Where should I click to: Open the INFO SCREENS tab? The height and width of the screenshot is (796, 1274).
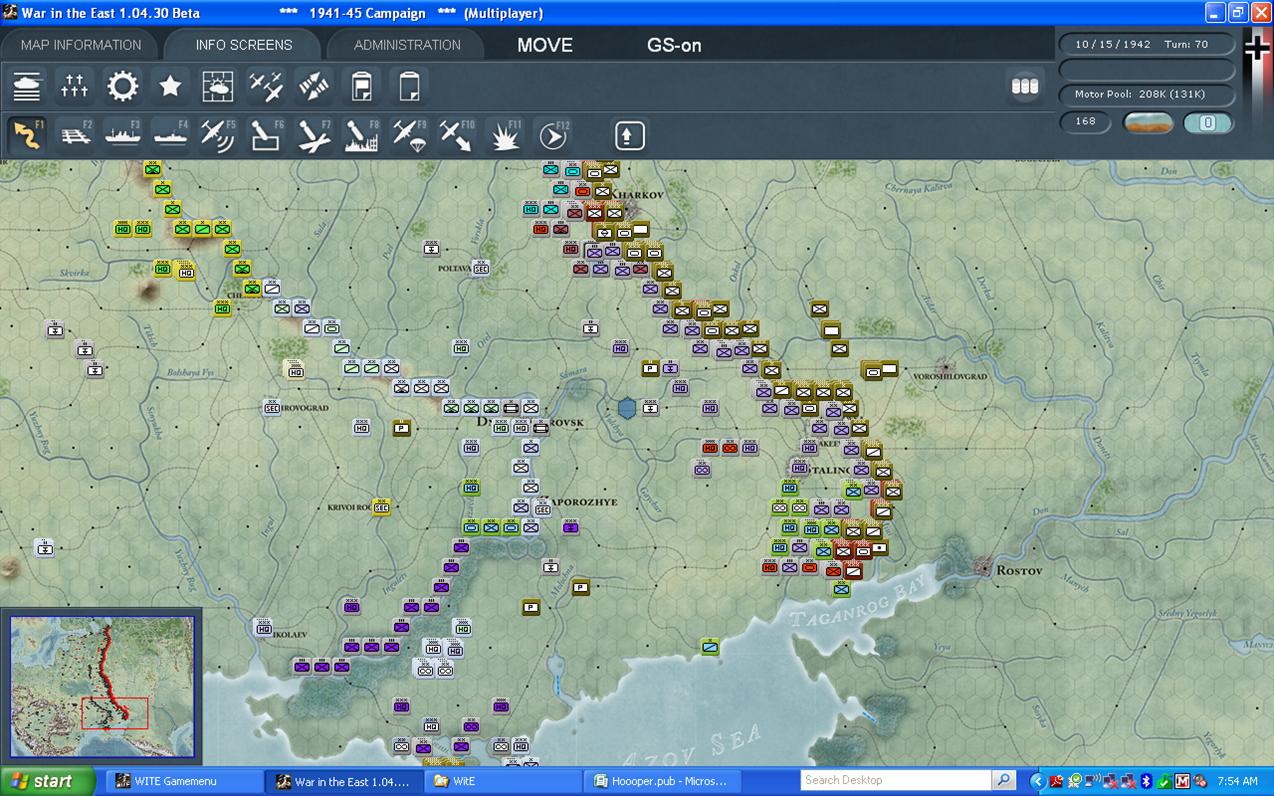[244, 45]
